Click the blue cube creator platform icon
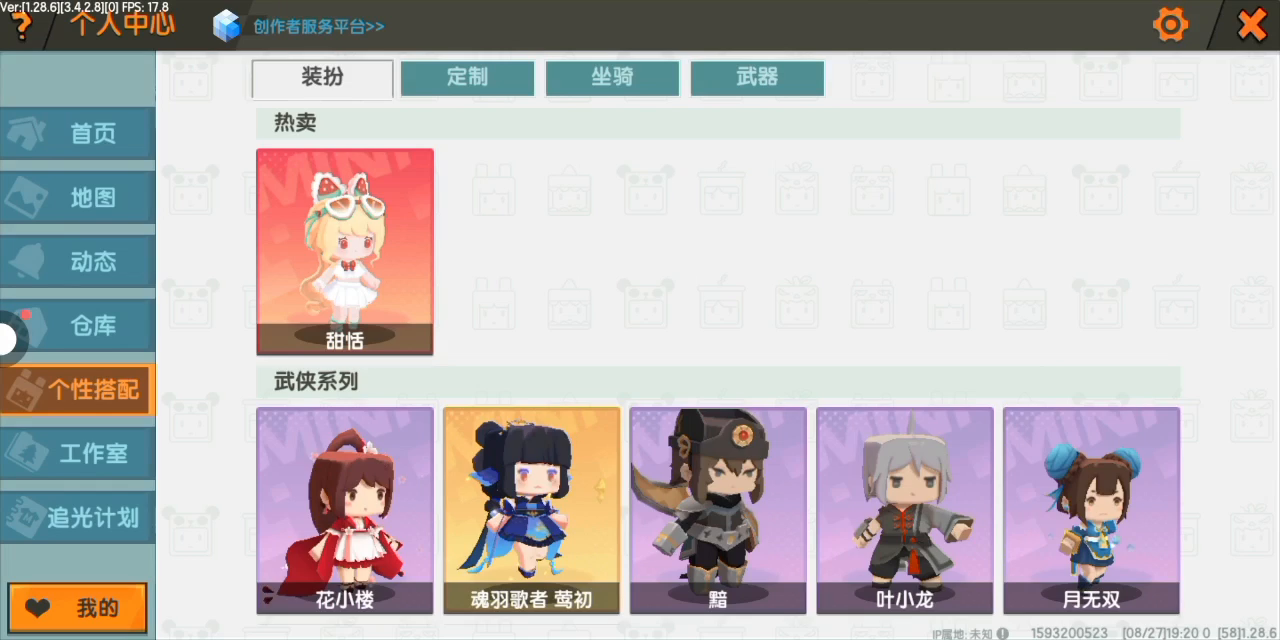Viewport: 1280px width, 640px height. tap(228, 25)
